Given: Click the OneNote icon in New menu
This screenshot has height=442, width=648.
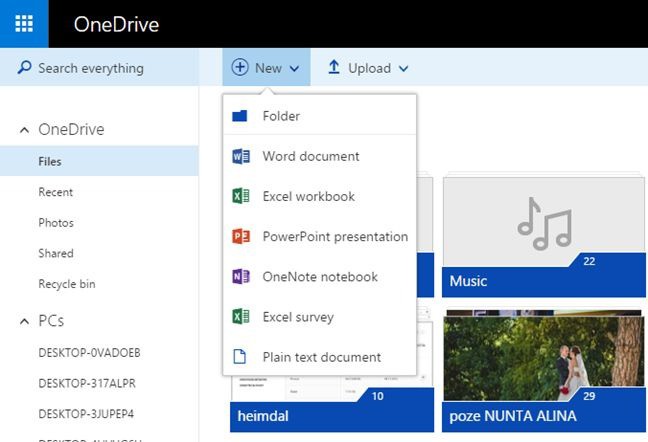Looking at the screenshot, I should pyautogui.click(x=241, y=276).
